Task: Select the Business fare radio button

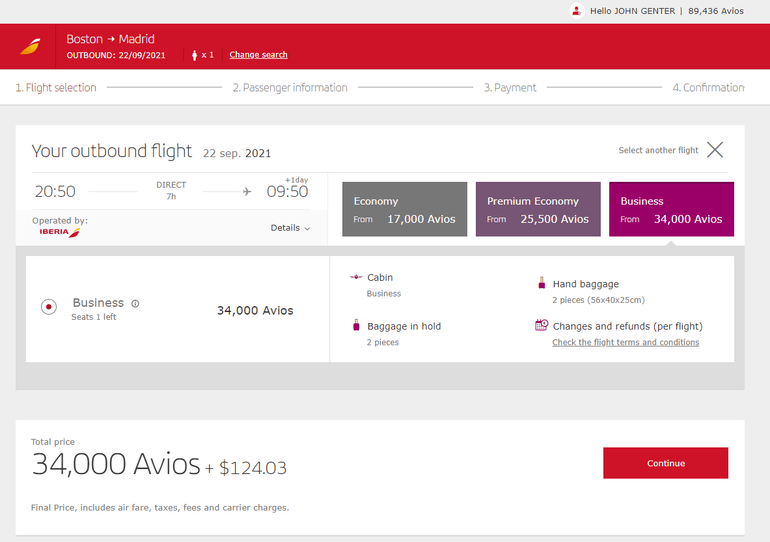Action: tap(48, 307)
